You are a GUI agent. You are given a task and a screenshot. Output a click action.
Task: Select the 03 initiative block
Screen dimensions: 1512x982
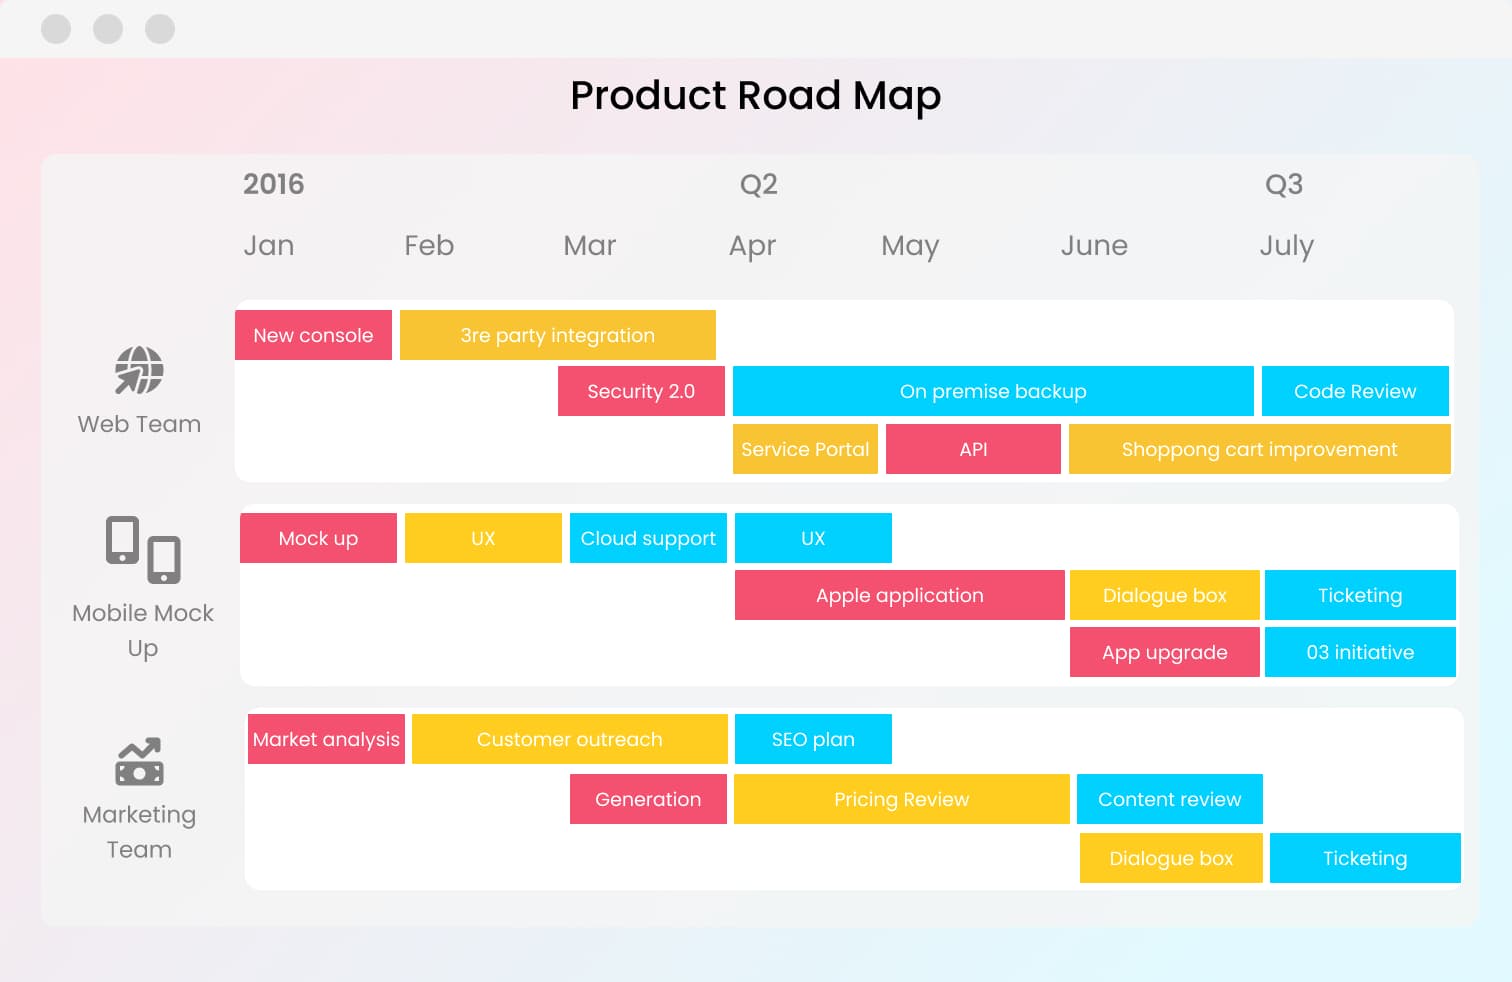1360,652
